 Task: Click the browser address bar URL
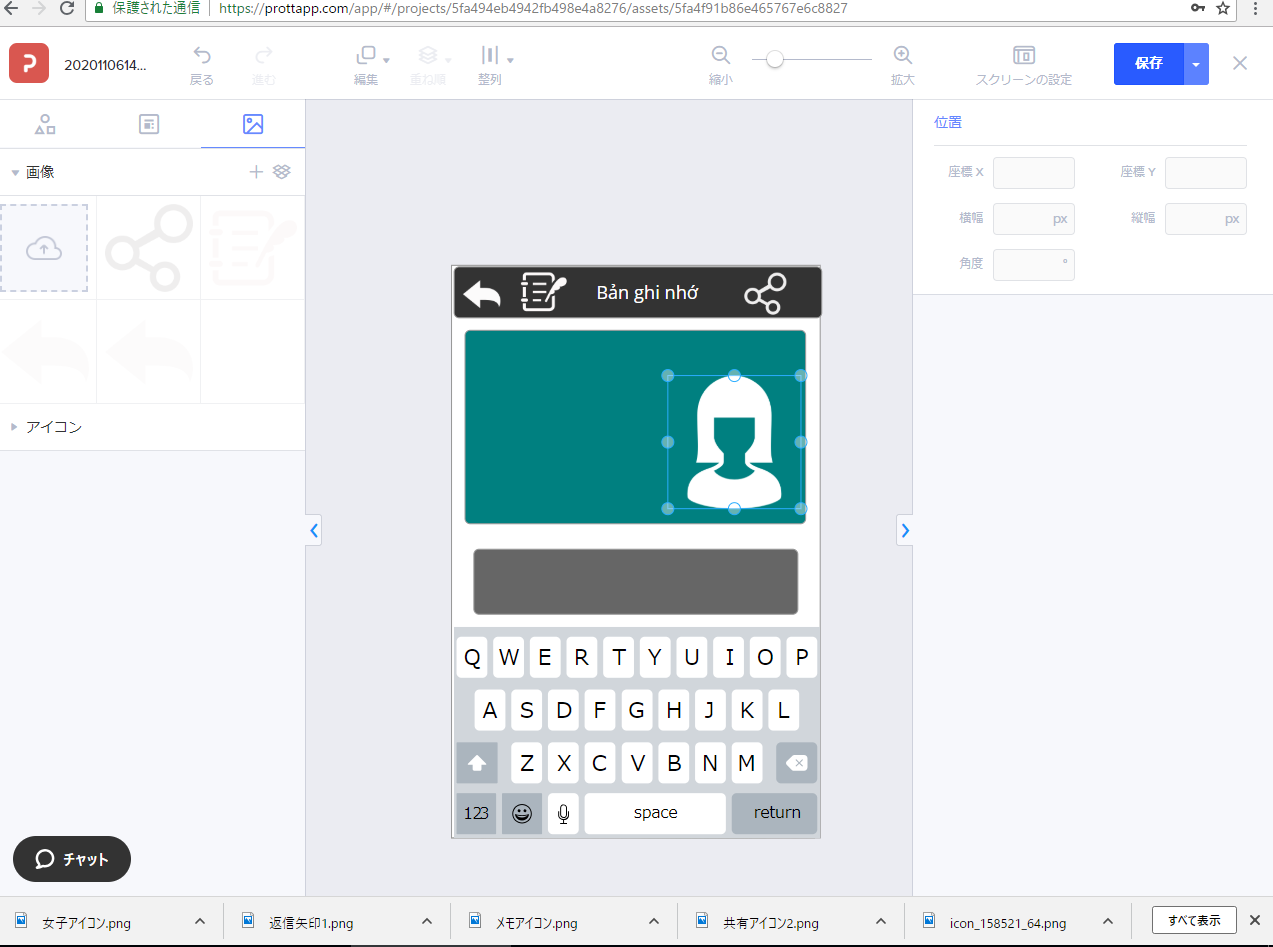pyautogui.click(x=534, y=8)
